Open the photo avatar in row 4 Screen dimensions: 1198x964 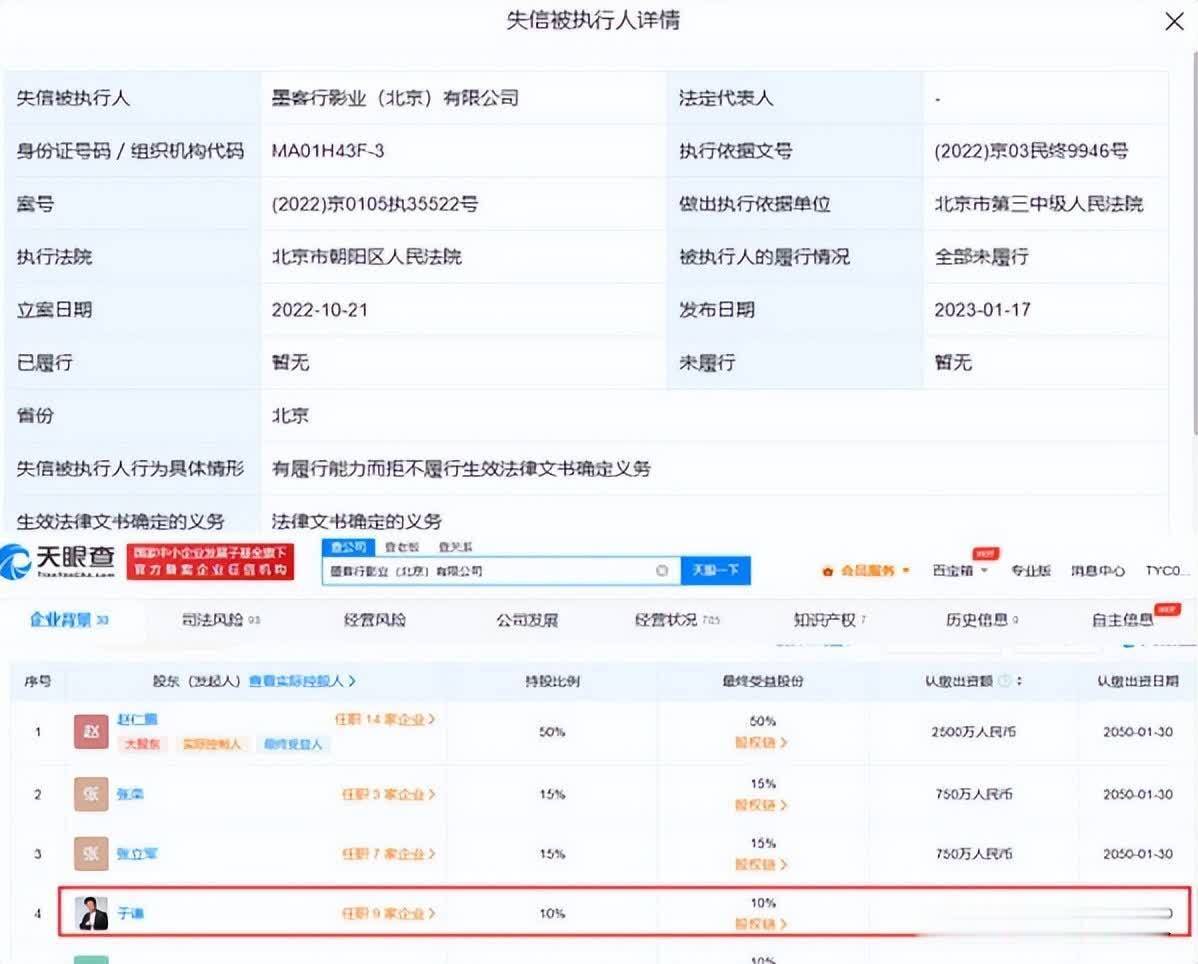click(91, 913)
